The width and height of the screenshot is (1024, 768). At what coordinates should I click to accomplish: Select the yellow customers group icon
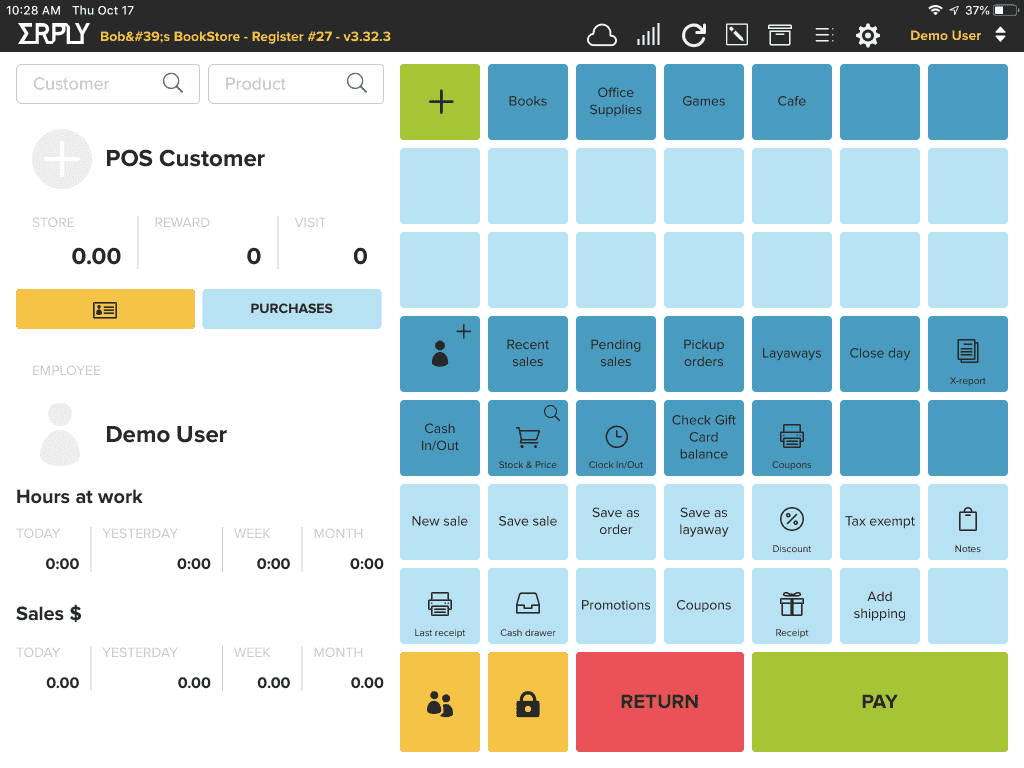click(x=439, y=701)
